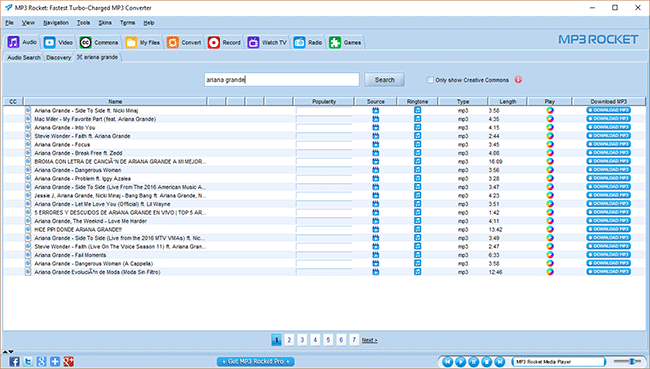Viewport: 650px width, 369px height.
Task: Switch to the Video section
Action: point(58,42)
